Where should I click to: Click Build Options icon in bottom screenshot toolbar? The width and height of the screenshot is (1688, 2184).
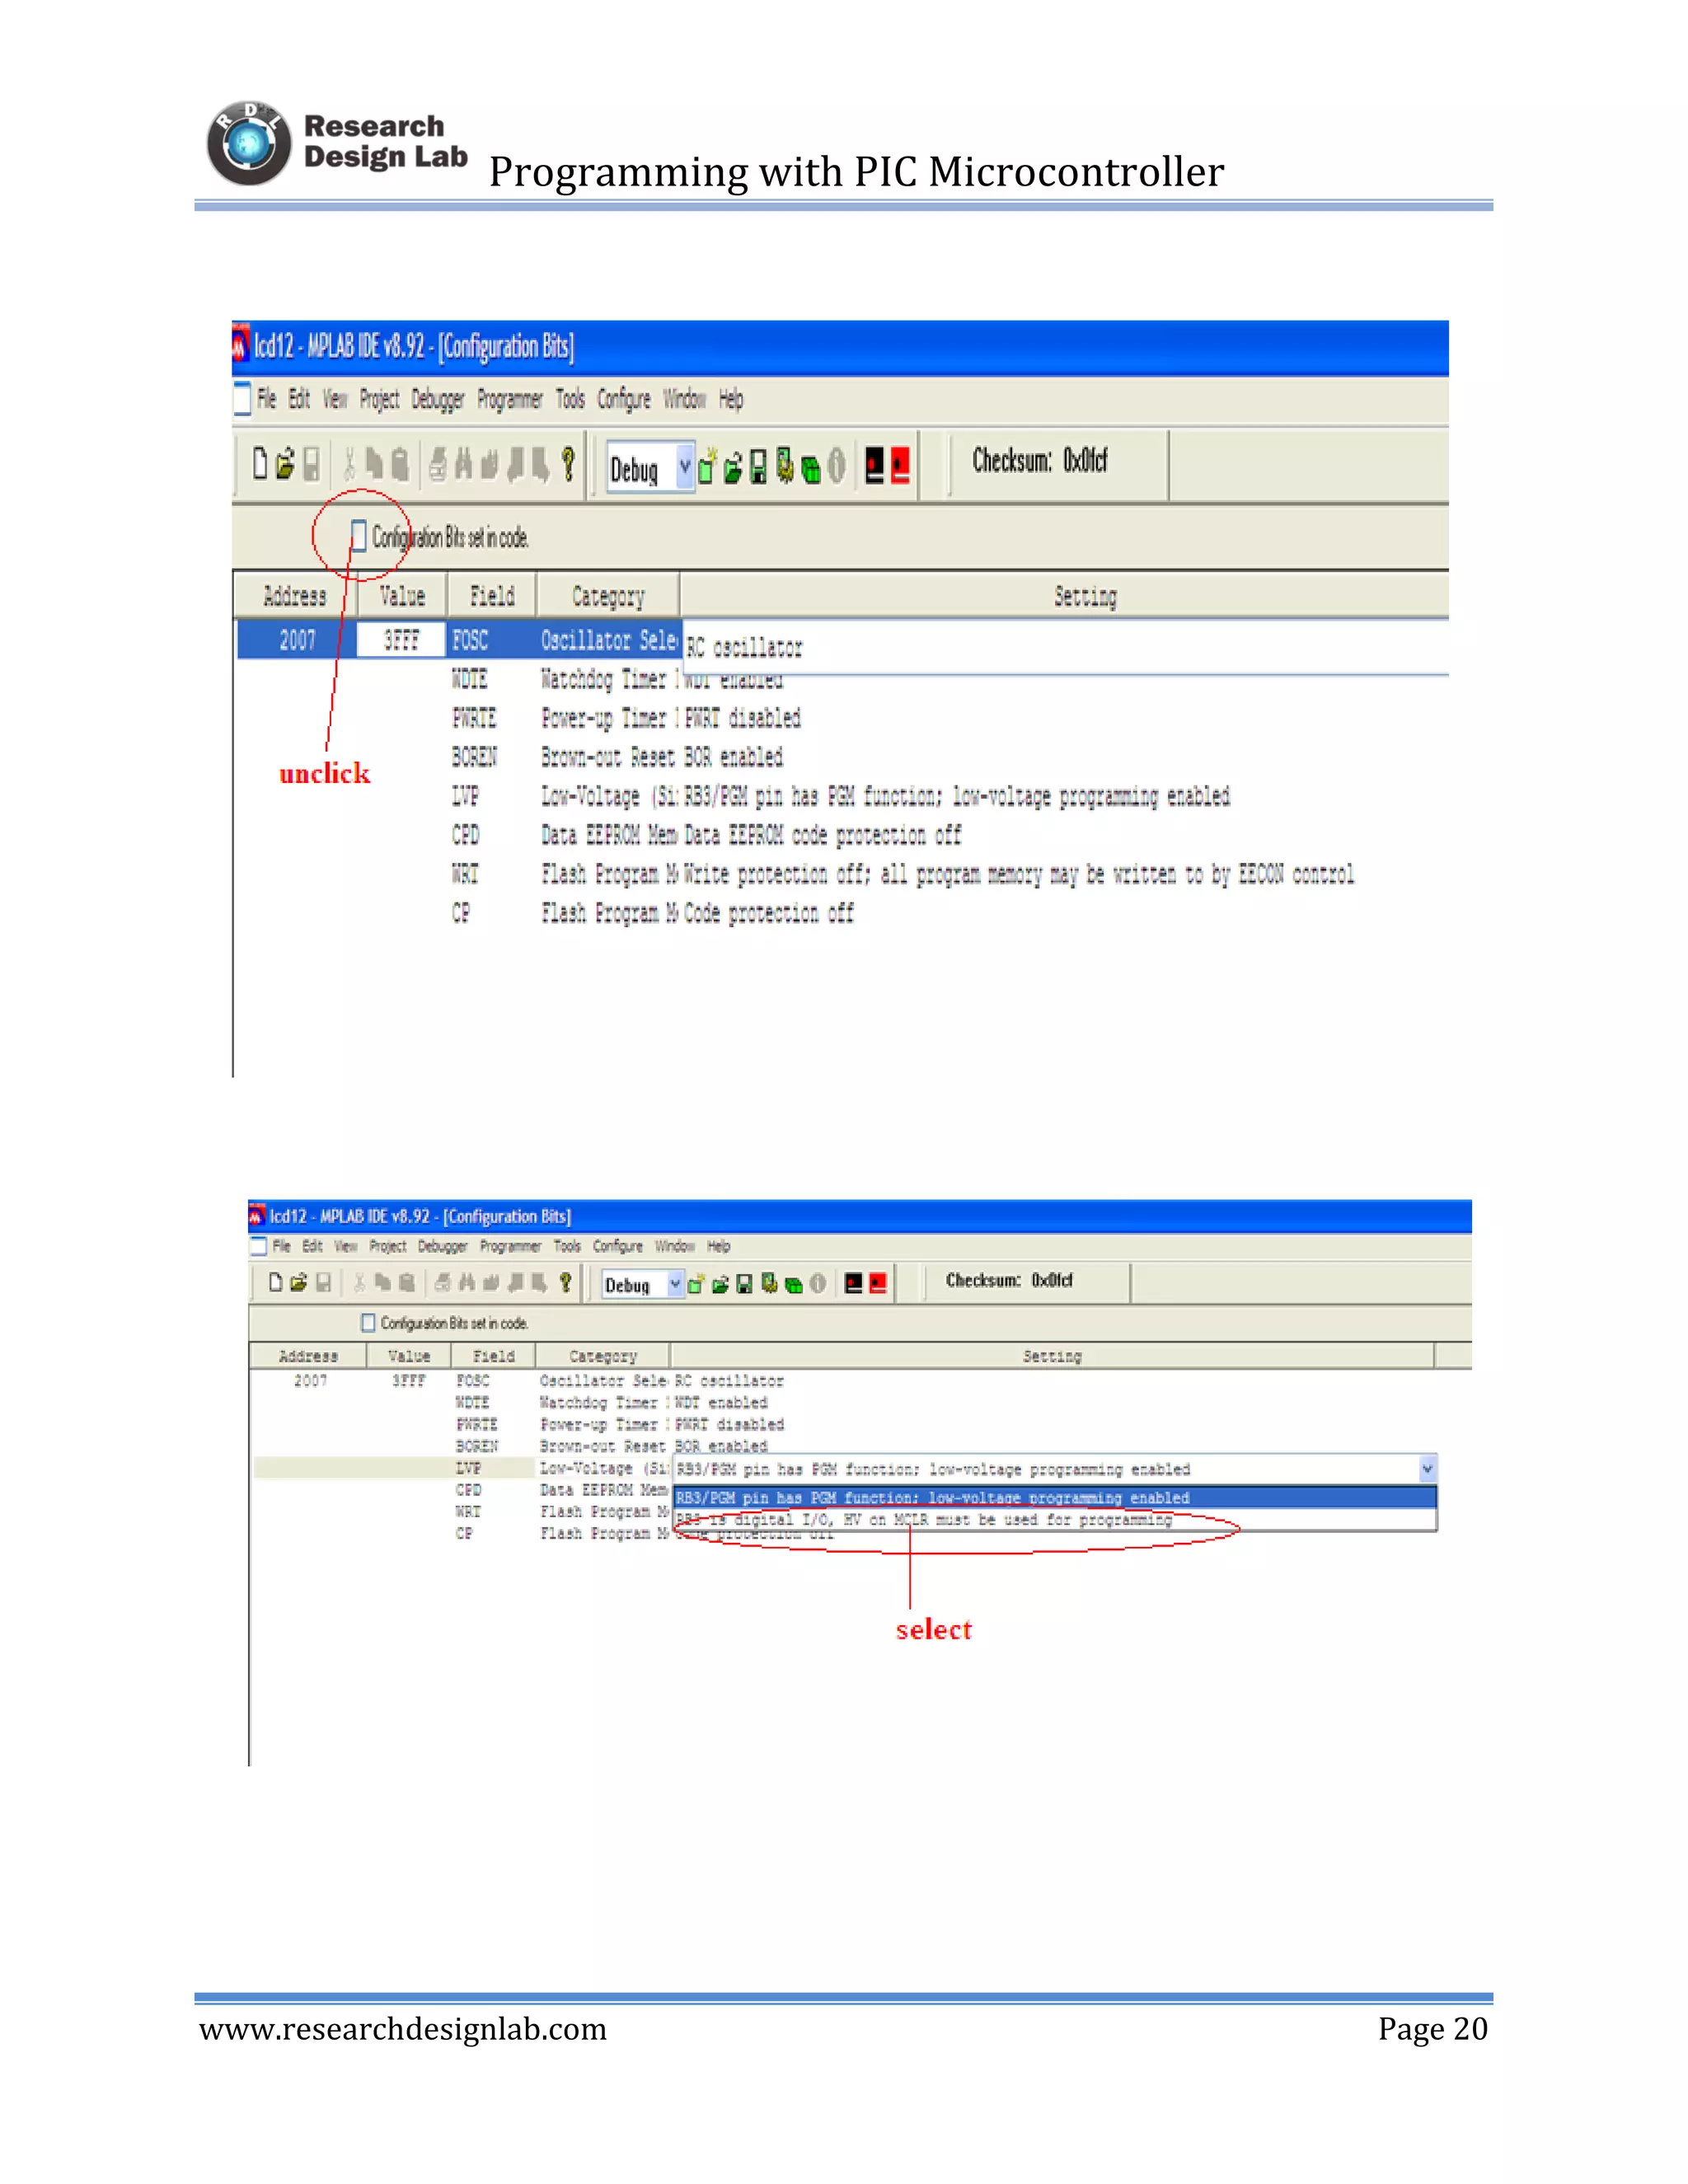click(769, 1284)
